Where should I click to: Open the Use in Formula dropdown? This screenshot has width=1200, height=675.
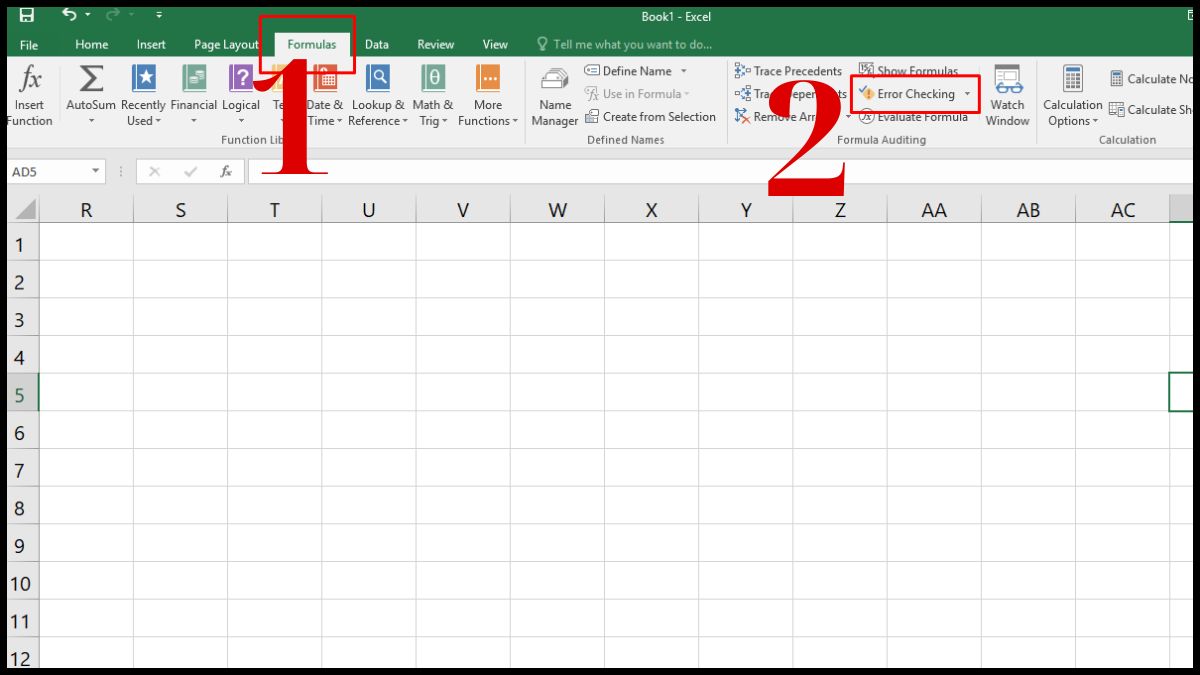pyautogui.click(x=638, y=94)
